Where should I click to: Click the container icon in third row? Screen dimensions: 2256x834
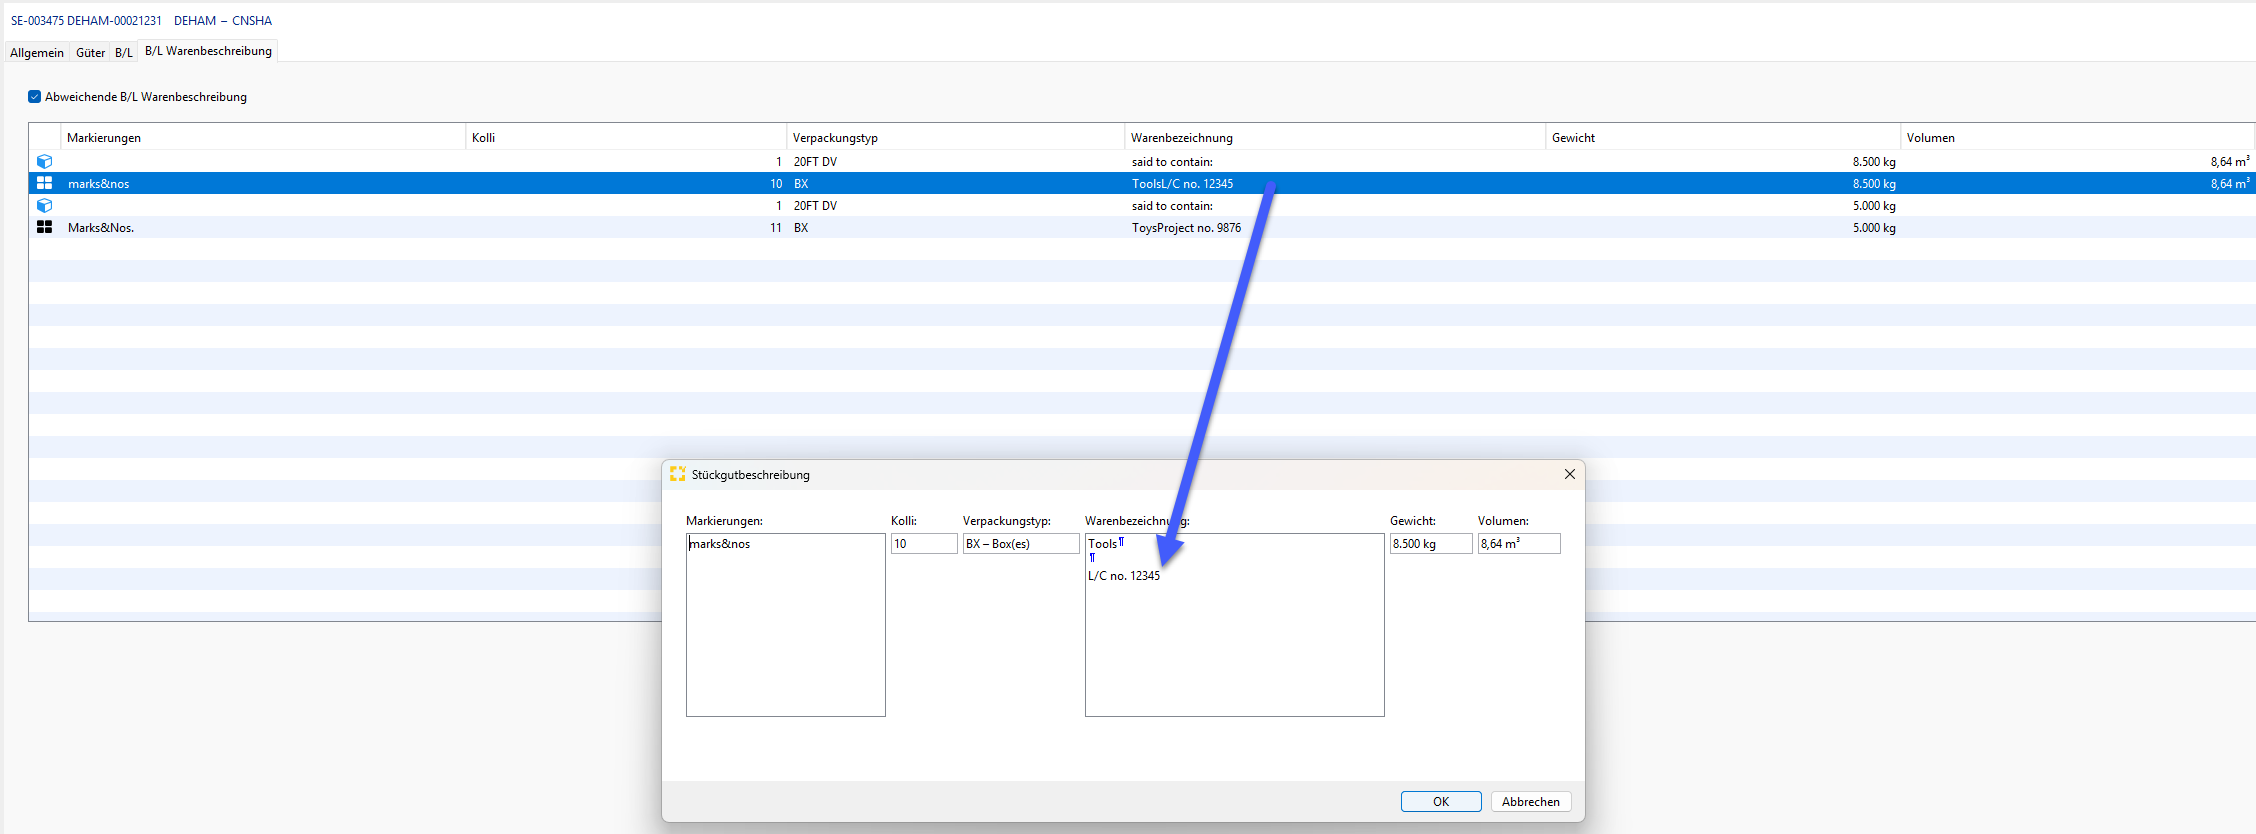tap(44, 206)
